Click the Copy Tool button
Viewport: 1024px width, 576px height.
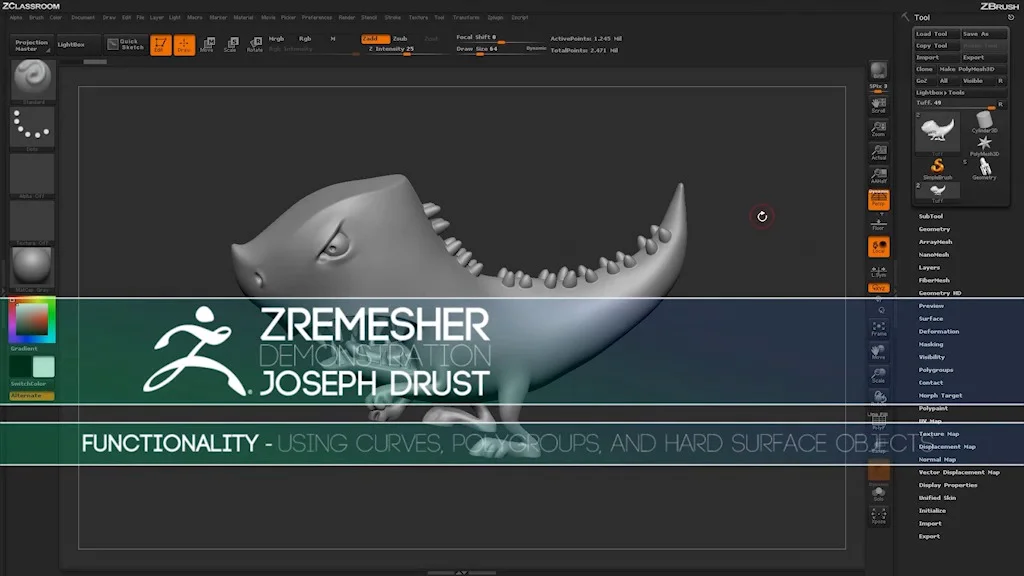click(x=936, y=46)
